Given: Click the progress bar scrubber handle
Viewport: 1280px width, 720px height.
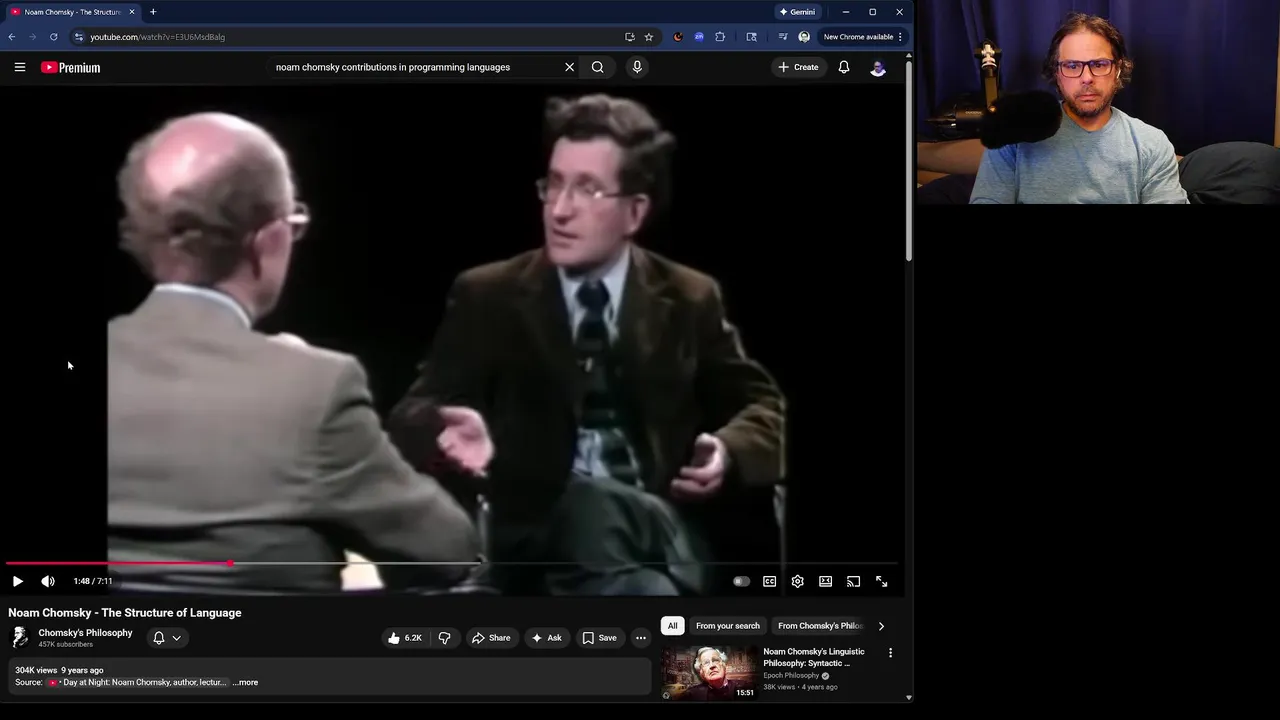Looking at the screenshot, I should [231, 564].
